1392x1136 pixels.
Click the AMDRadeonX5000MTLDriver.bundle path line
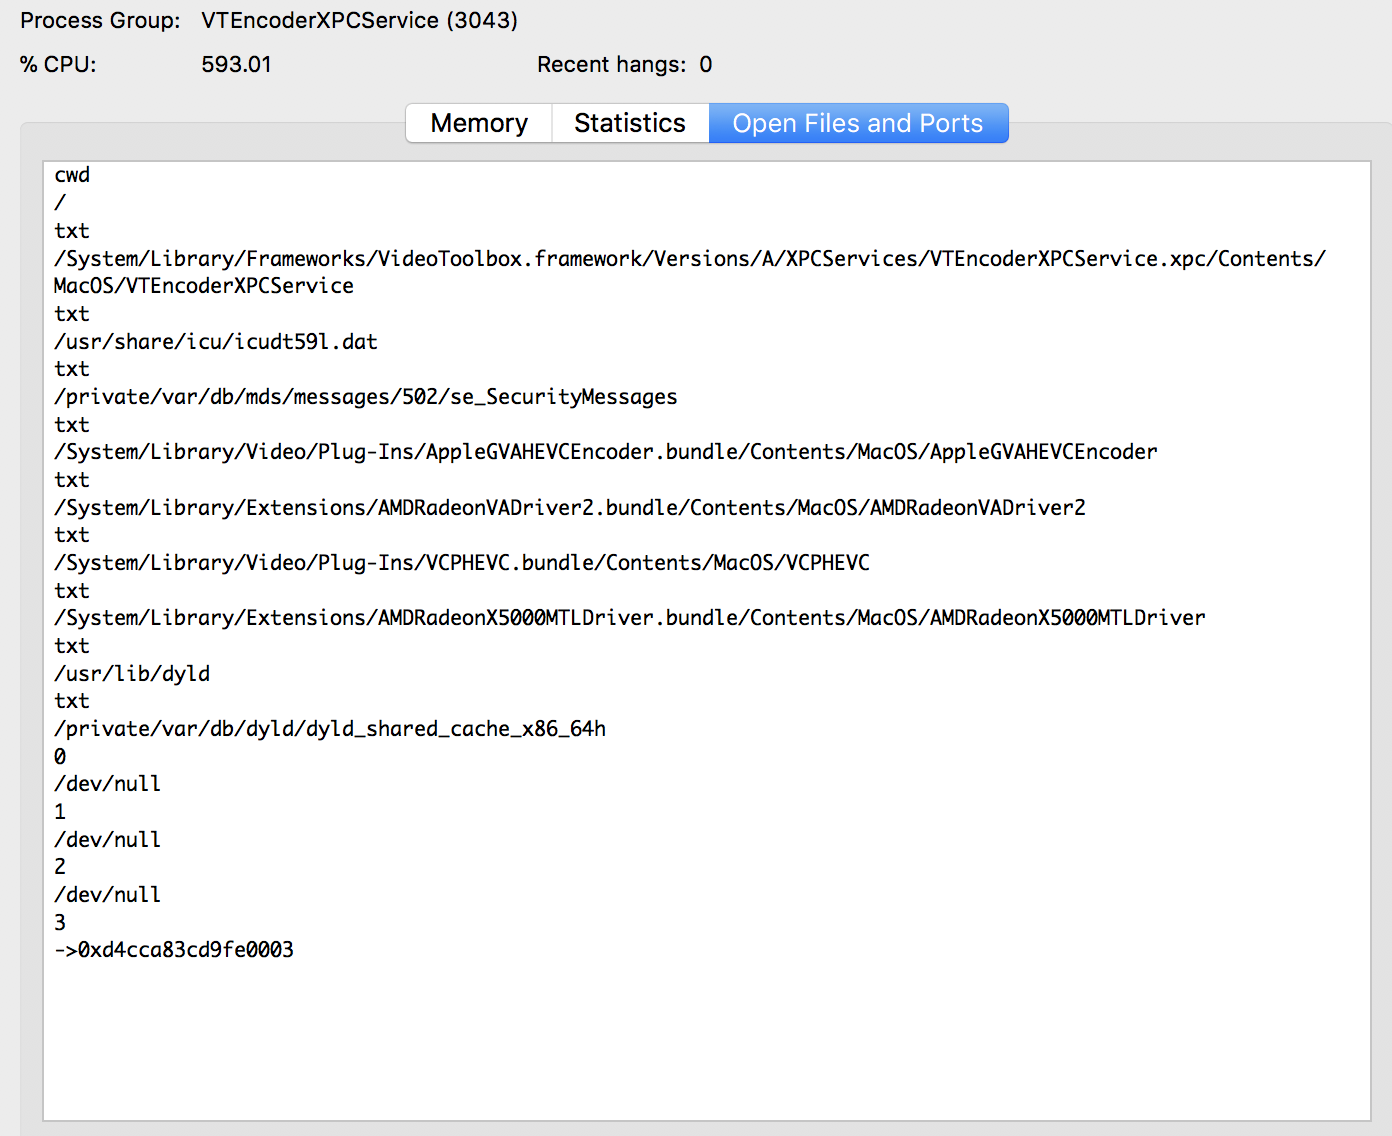pyautogui.click(x=630, y=618)
